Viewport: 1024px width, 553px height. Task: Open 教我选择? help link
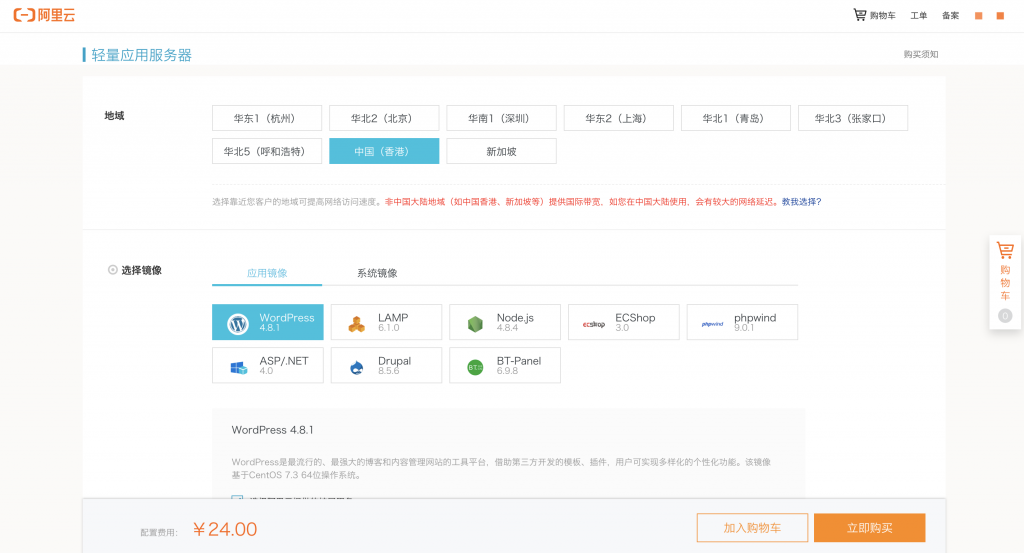[801, 202]
